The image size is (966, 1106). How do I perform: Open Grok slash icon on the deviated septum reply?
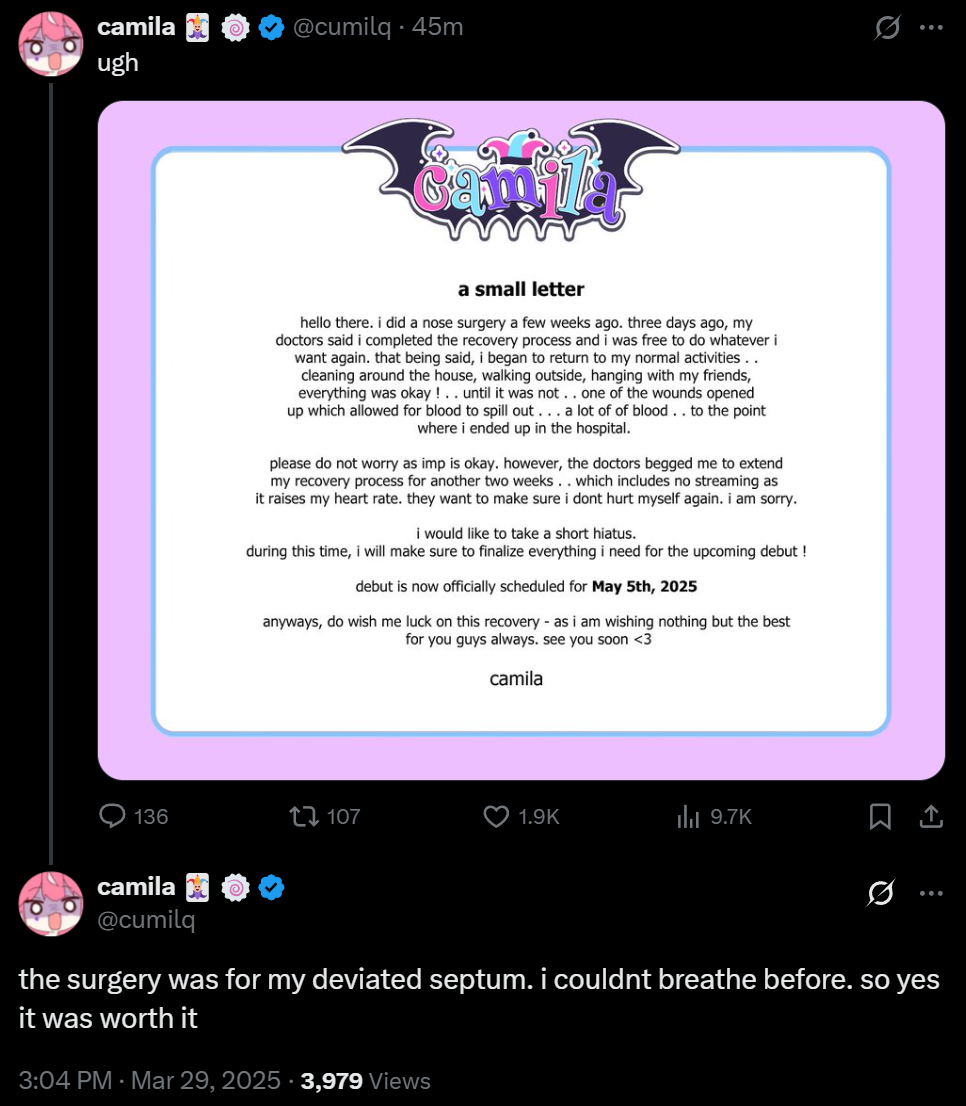881,892
